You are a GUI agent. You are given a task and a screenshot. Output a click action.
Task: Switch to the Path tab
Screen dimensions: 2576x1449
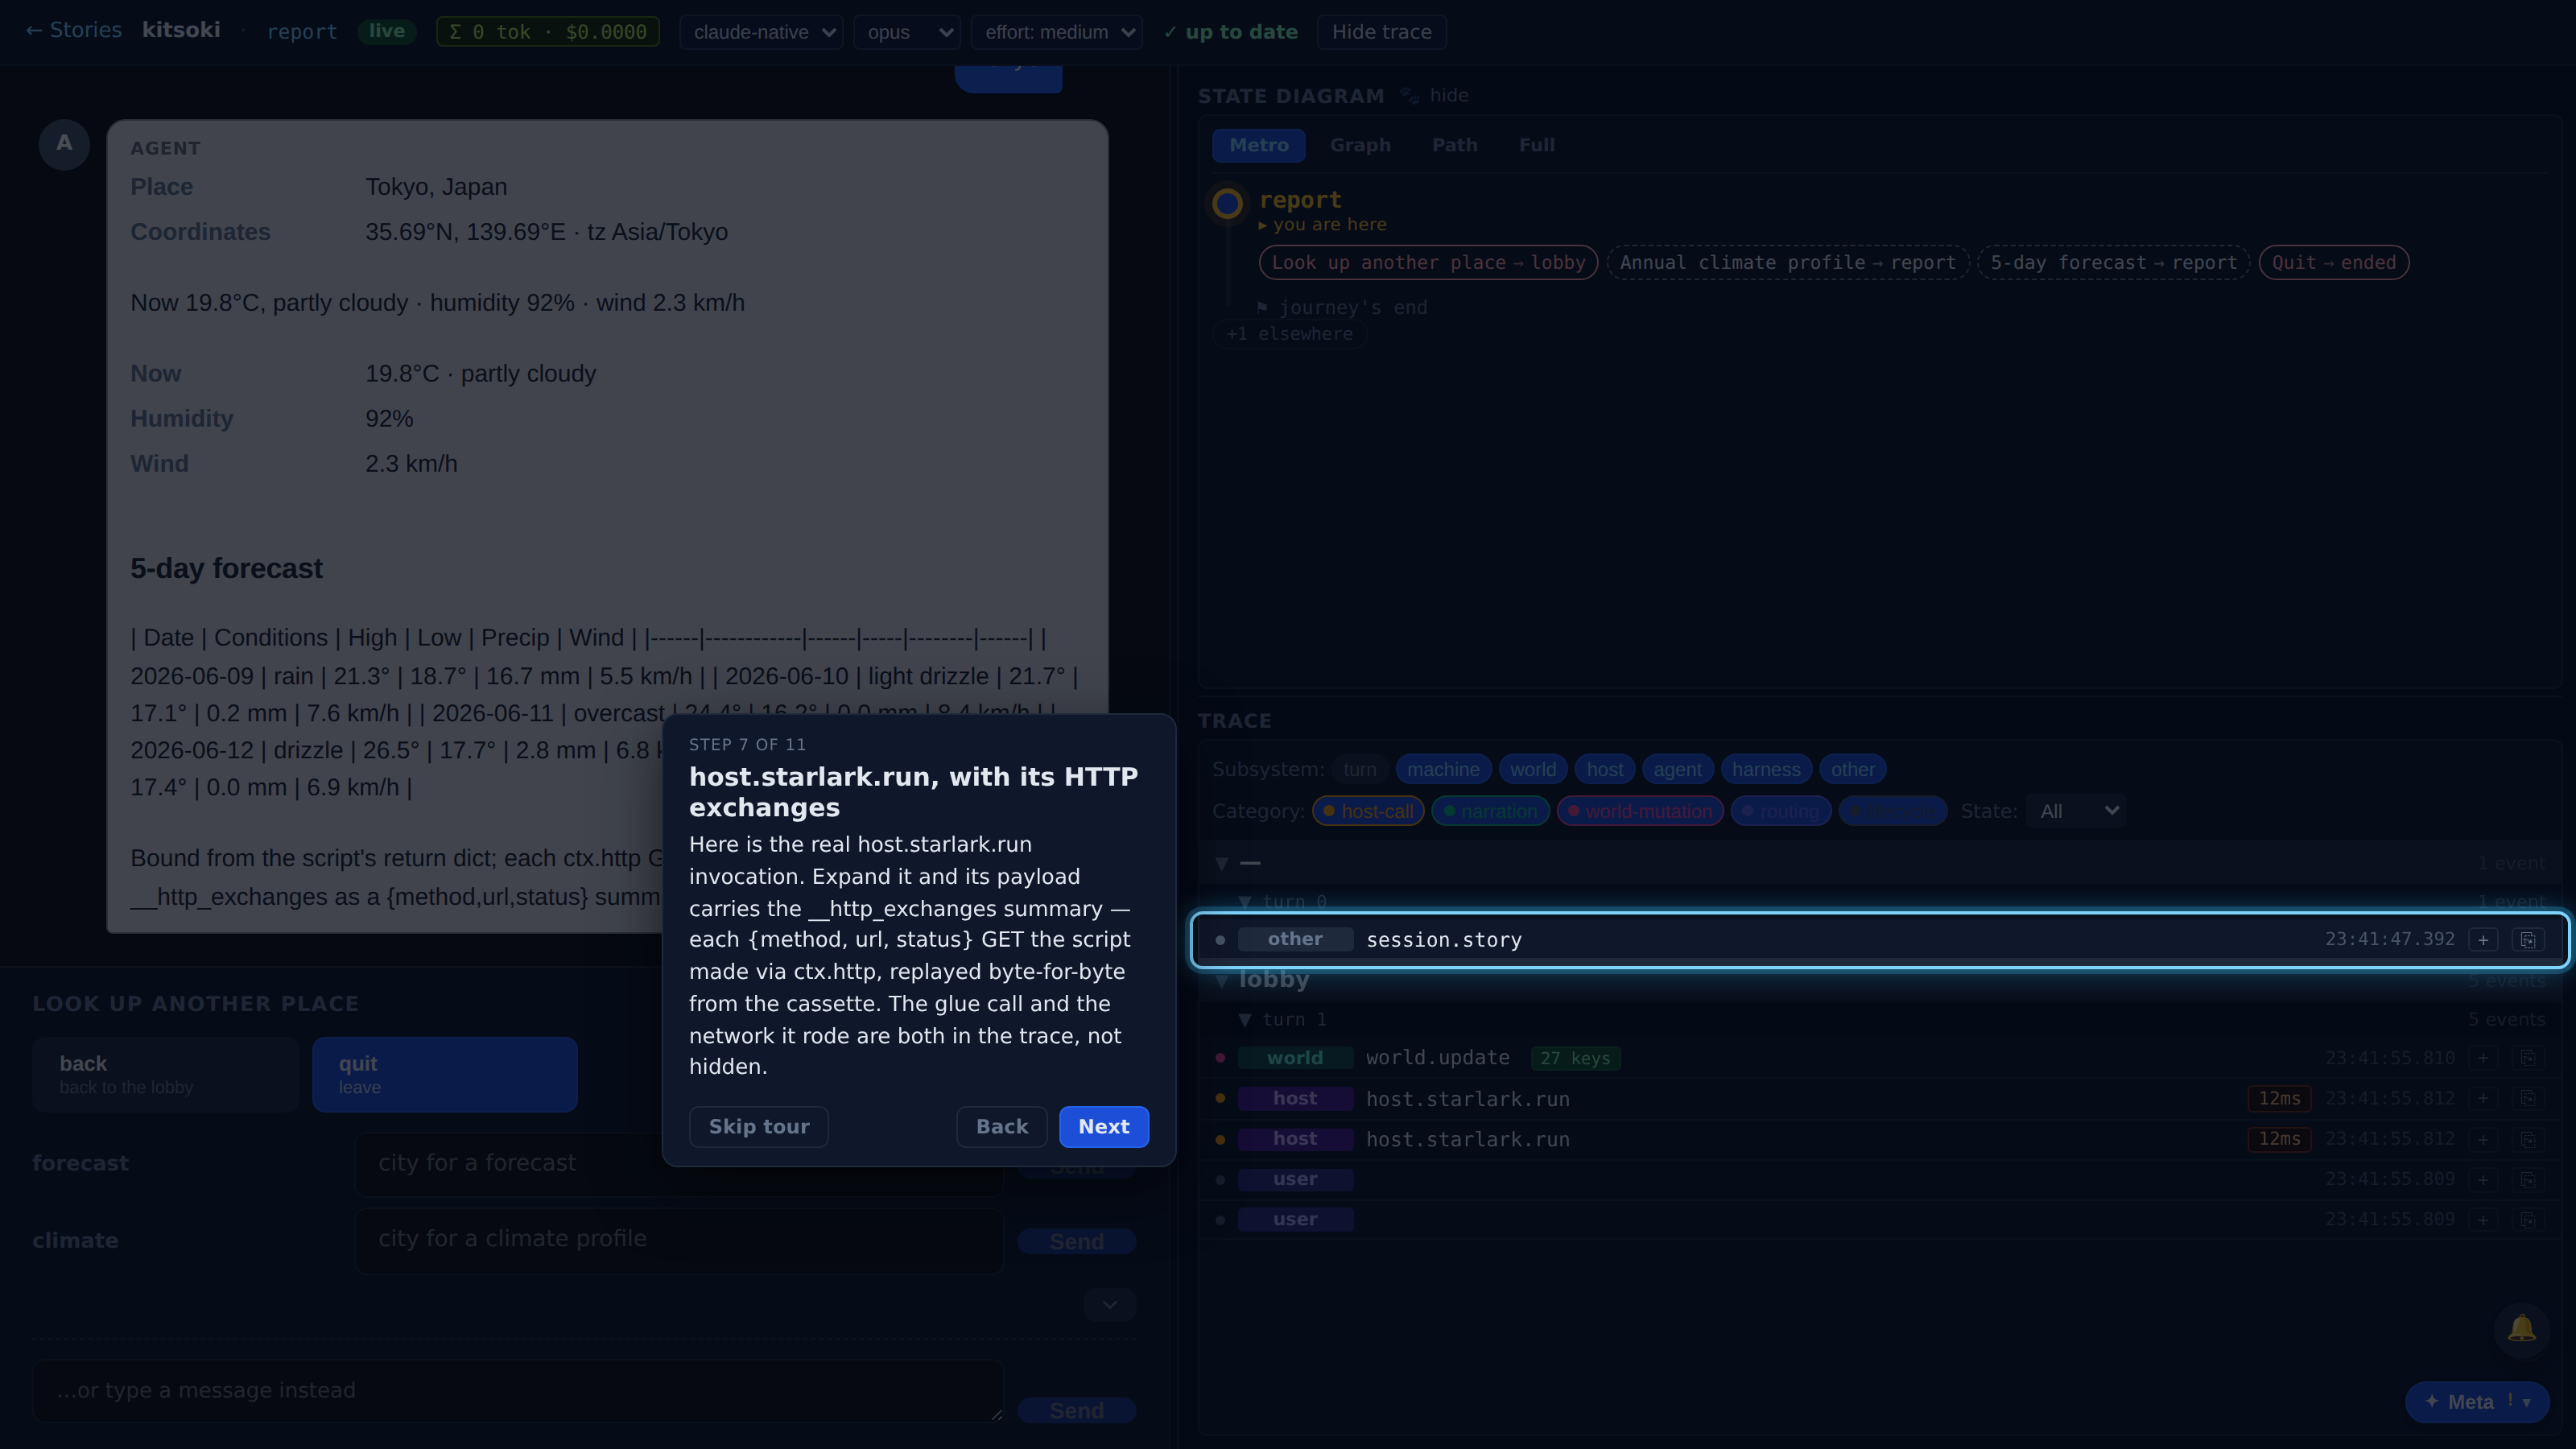point(1454,145)
